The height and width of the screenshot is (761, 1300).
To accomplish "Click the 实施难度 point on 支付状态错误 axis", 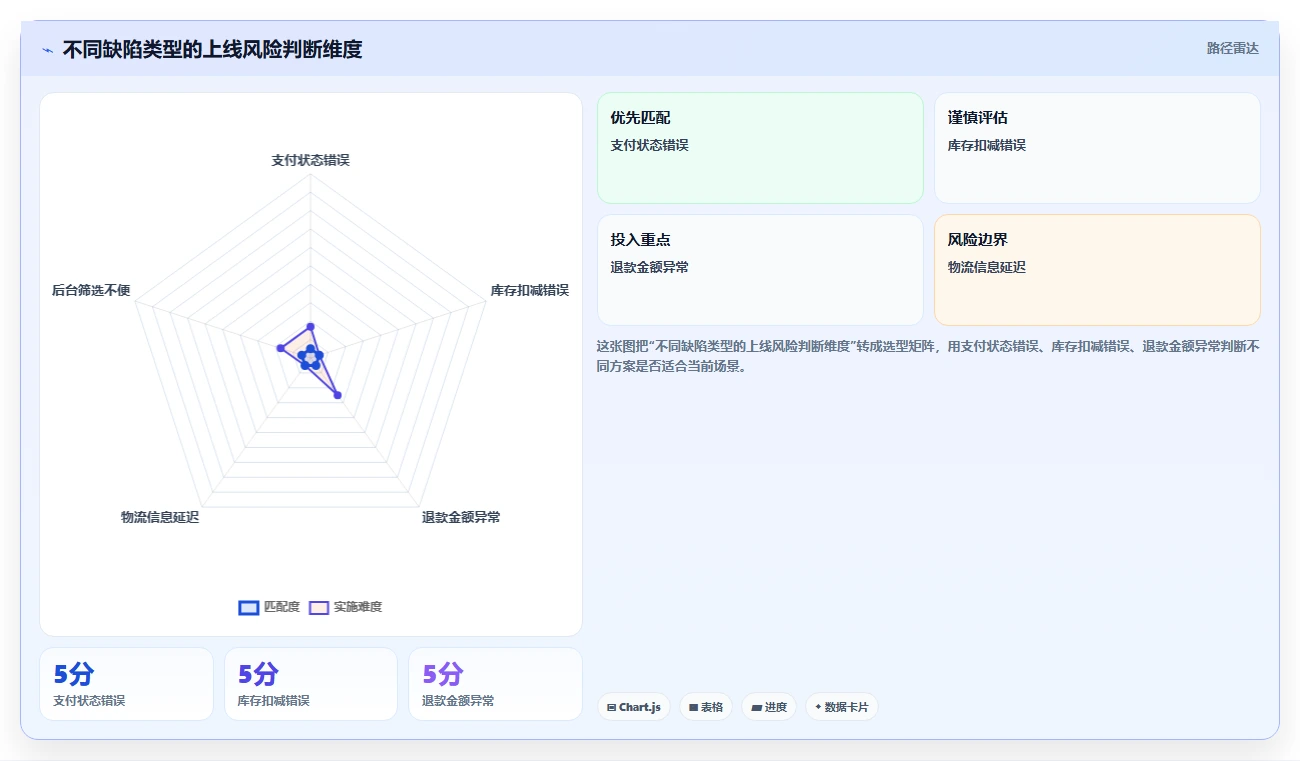I will tap(310, 326).
